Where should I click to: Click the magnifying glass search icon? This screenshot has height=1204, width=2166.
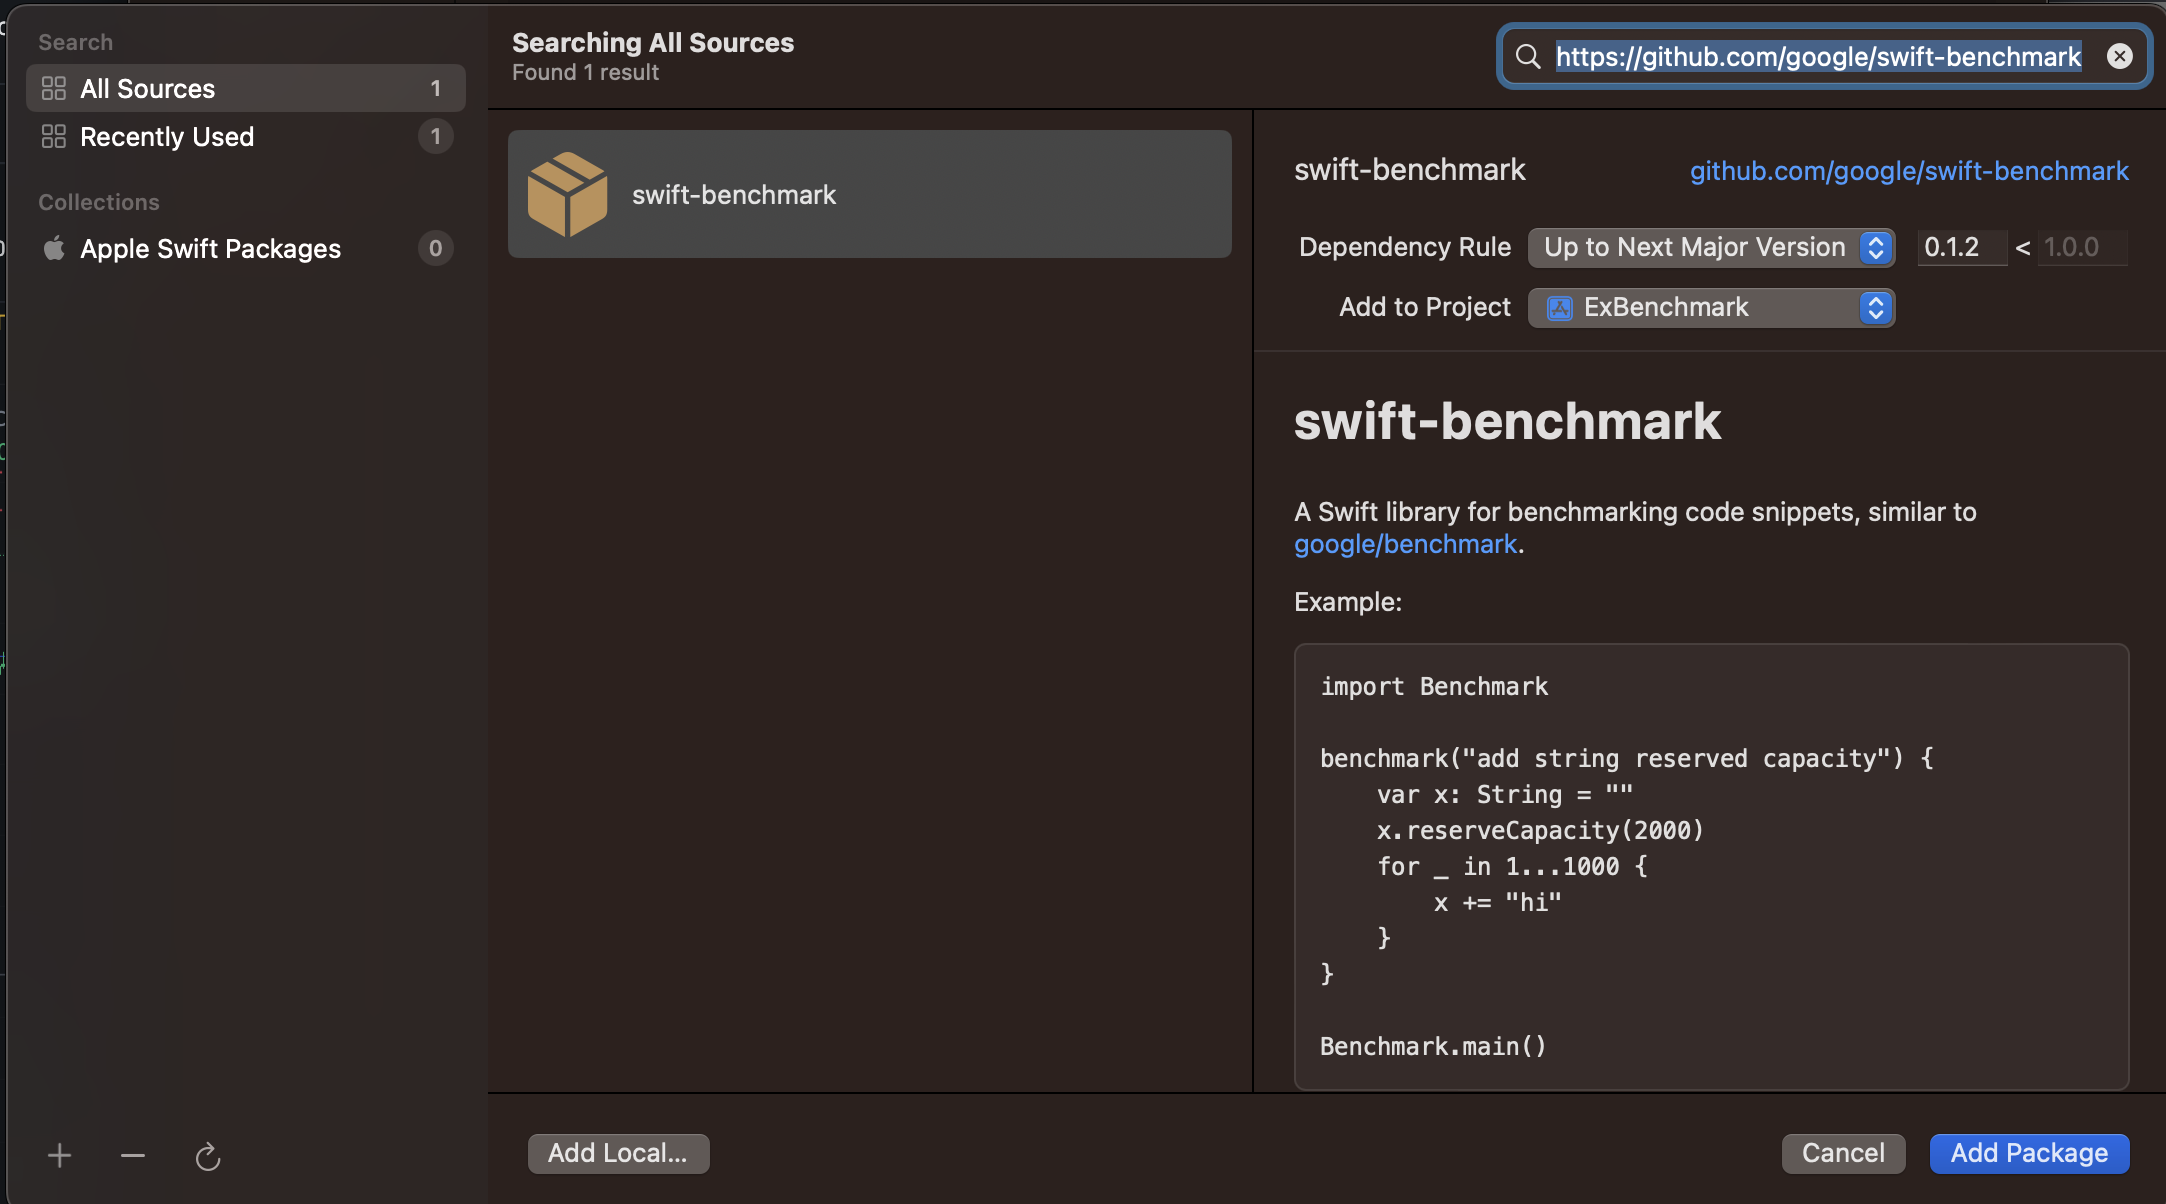[x=1527, y=57]
